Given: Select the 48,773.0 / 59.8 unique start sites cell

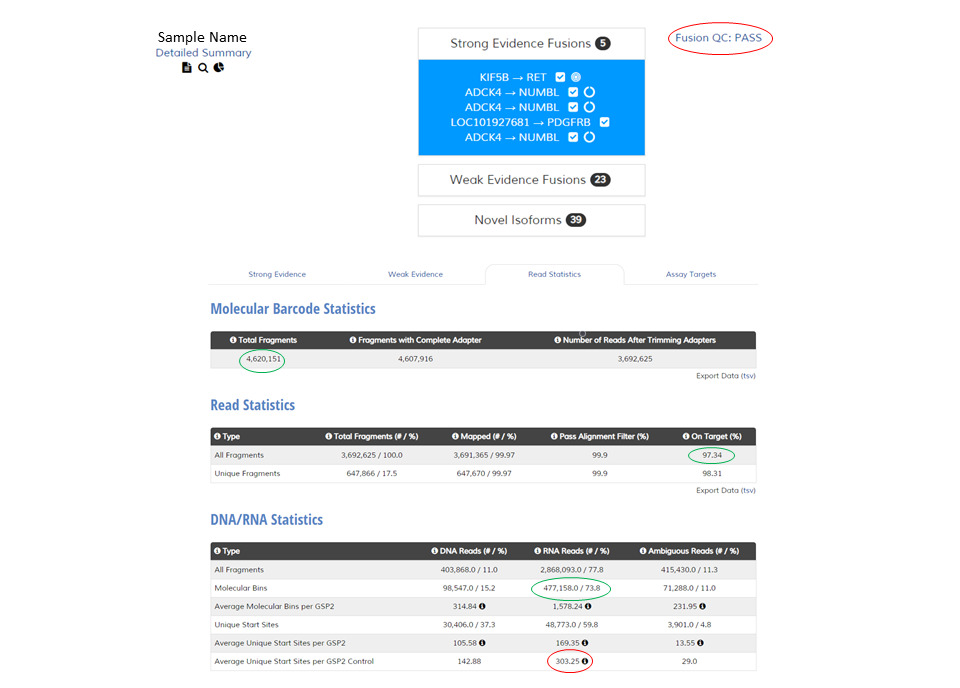Looking at the screenshot, I should [571, 625].
